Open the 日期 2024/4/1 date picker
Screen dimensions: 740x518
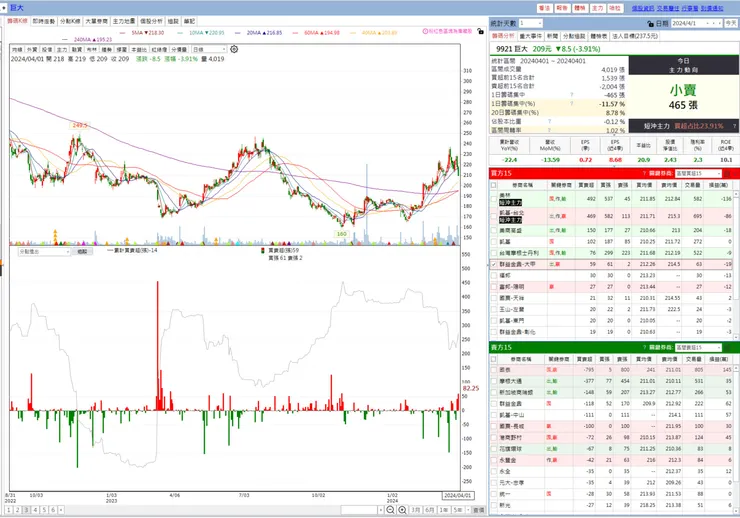(697, 23)
